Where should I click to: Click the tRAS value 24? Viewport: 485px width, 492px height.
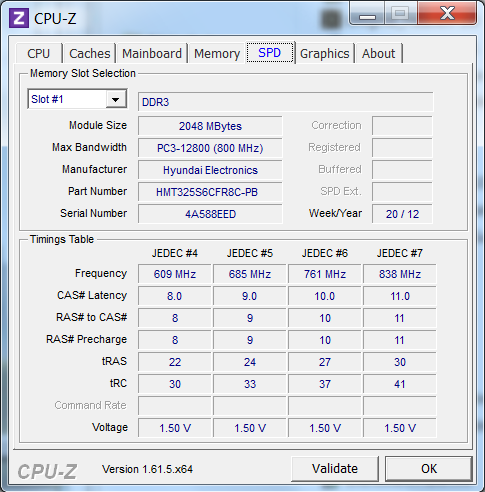coord(250,362)
